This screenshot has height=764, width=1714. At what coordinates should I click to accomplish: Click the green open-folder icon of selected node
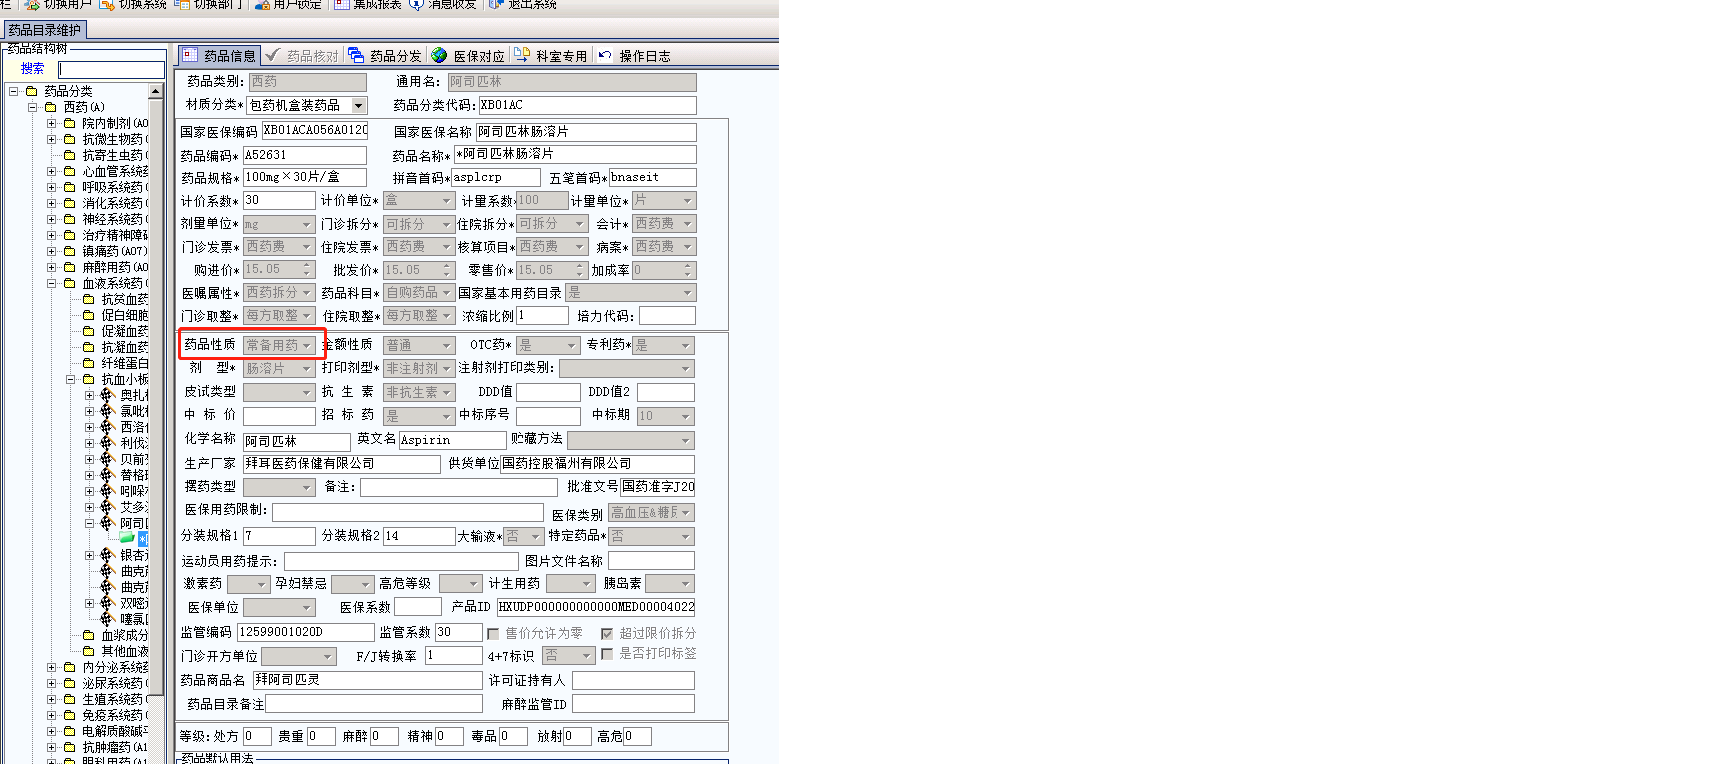pos(127,539)
